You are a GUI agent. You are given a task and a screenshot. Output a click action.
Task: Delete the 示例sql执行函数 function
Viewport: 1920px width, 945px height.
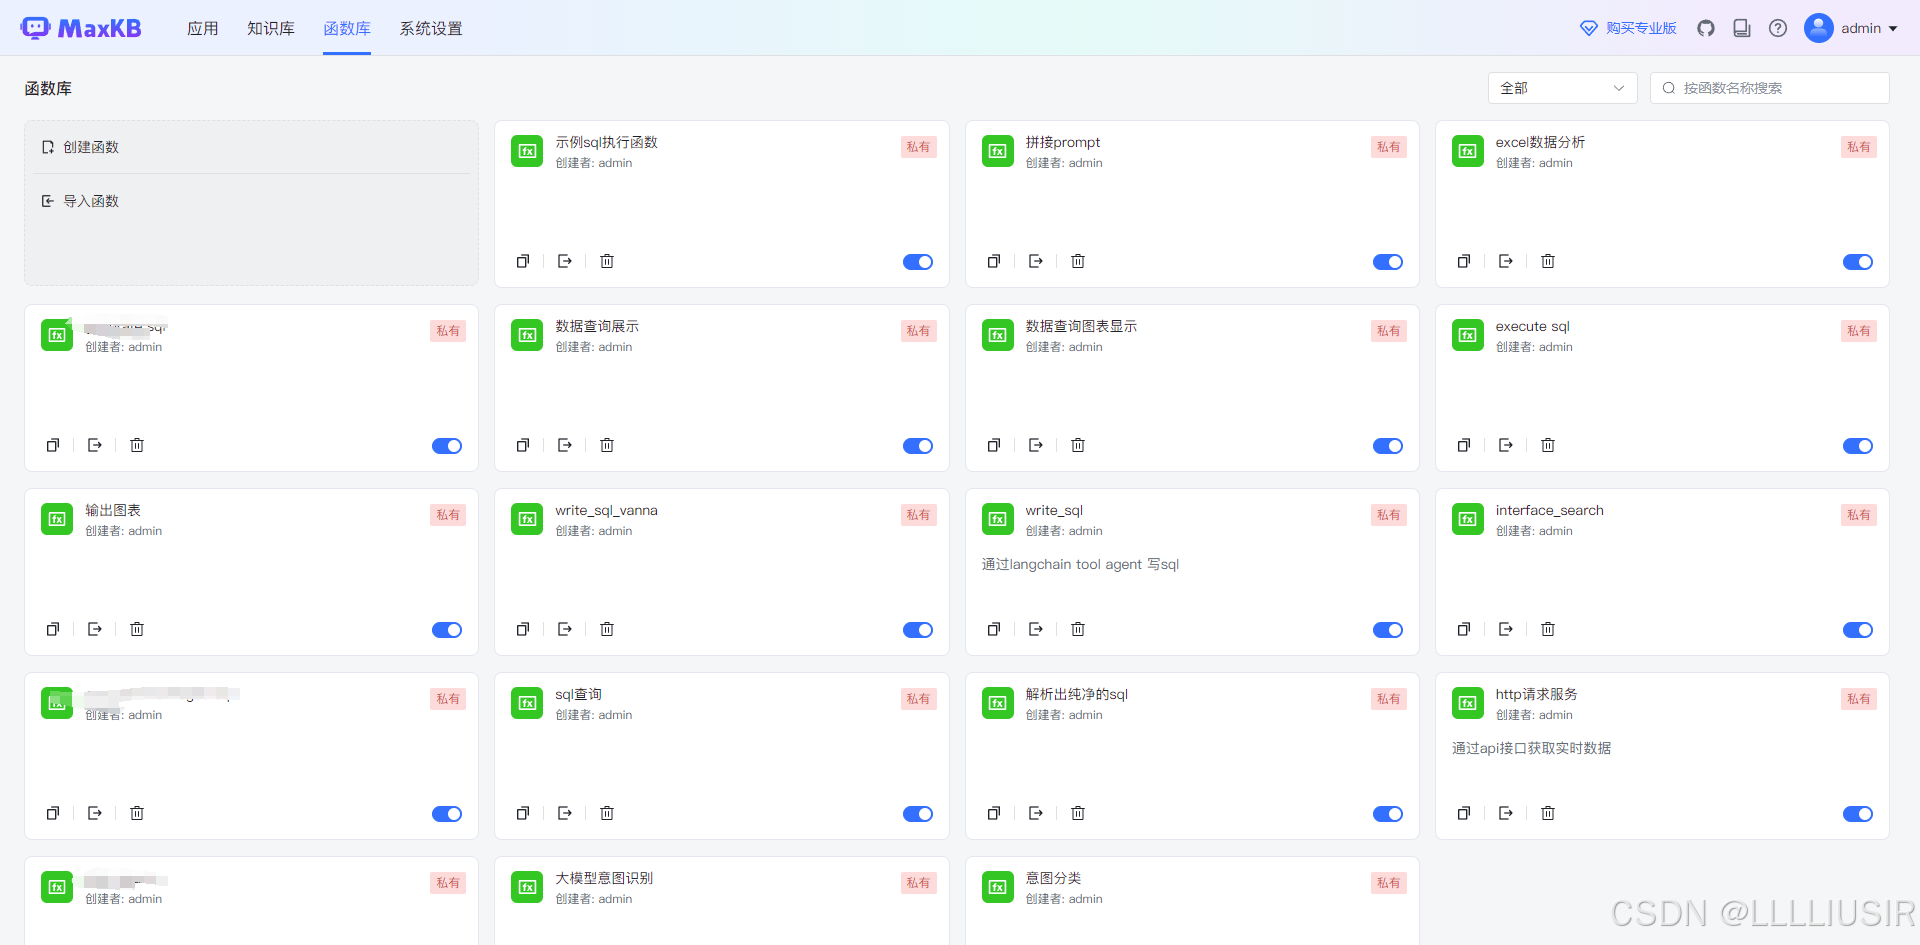[607, 261]
